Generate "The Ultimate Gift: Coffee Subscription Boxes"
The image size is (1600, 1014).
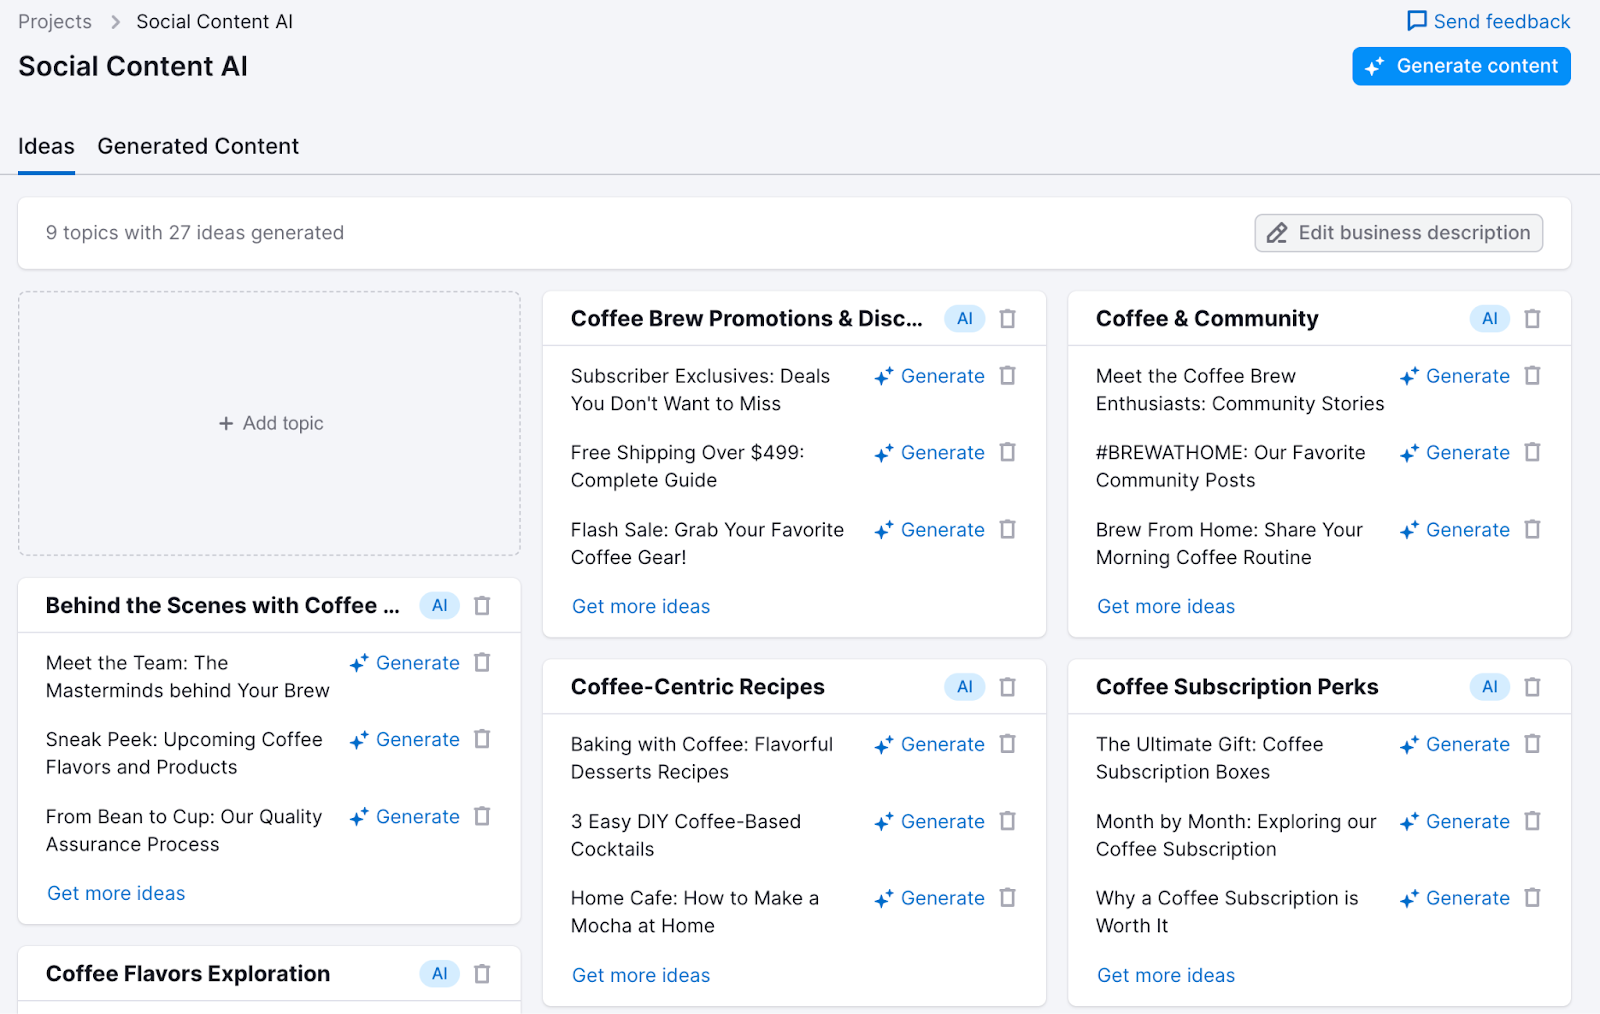tap(1468, 744)
